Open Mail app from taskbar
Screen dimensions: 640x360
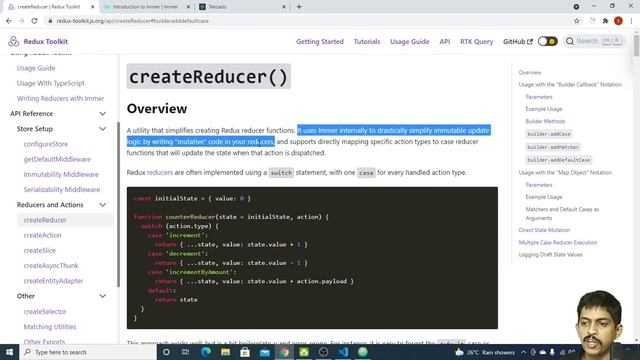[x=264, y=352]
